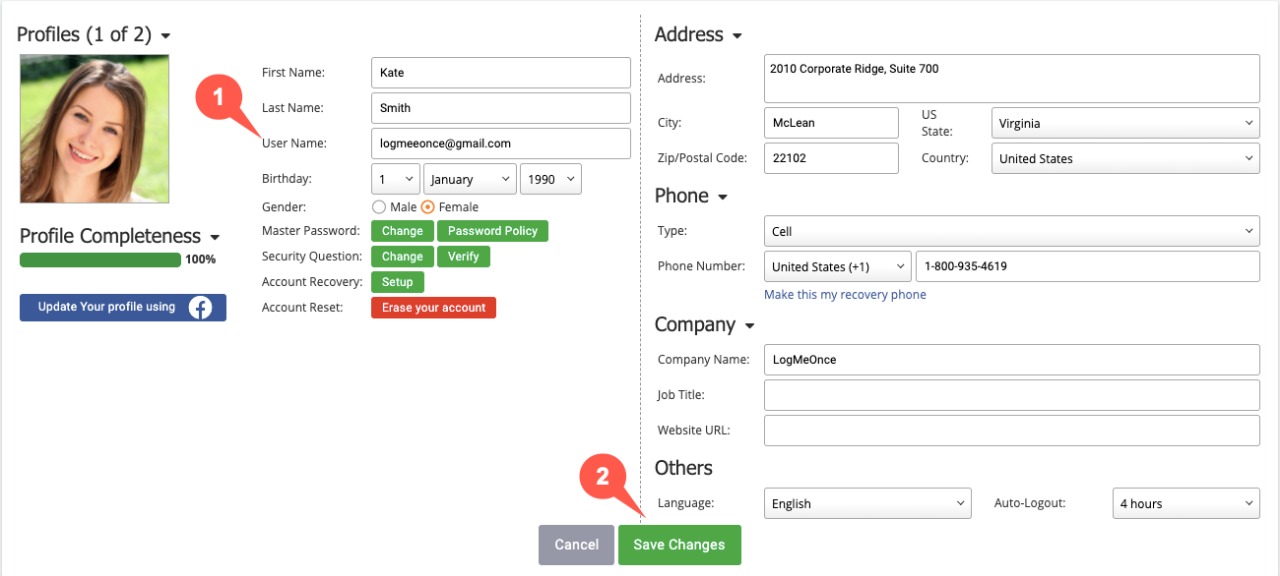Image resolution: width=1280 pixels, height=576 pixels.
Task: Open the birthday month dropdown showing January
Action: [x=470, y=179]
